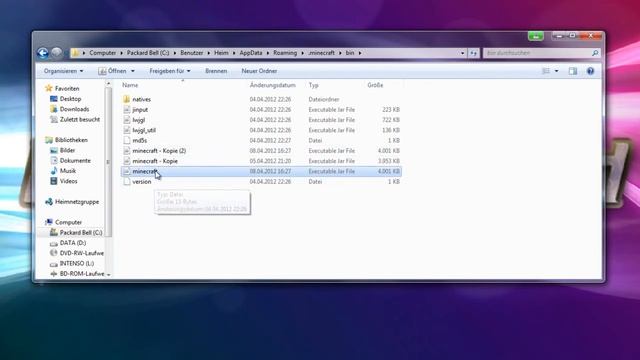Select the DATA (D:) drive

(x=73, y=243)
